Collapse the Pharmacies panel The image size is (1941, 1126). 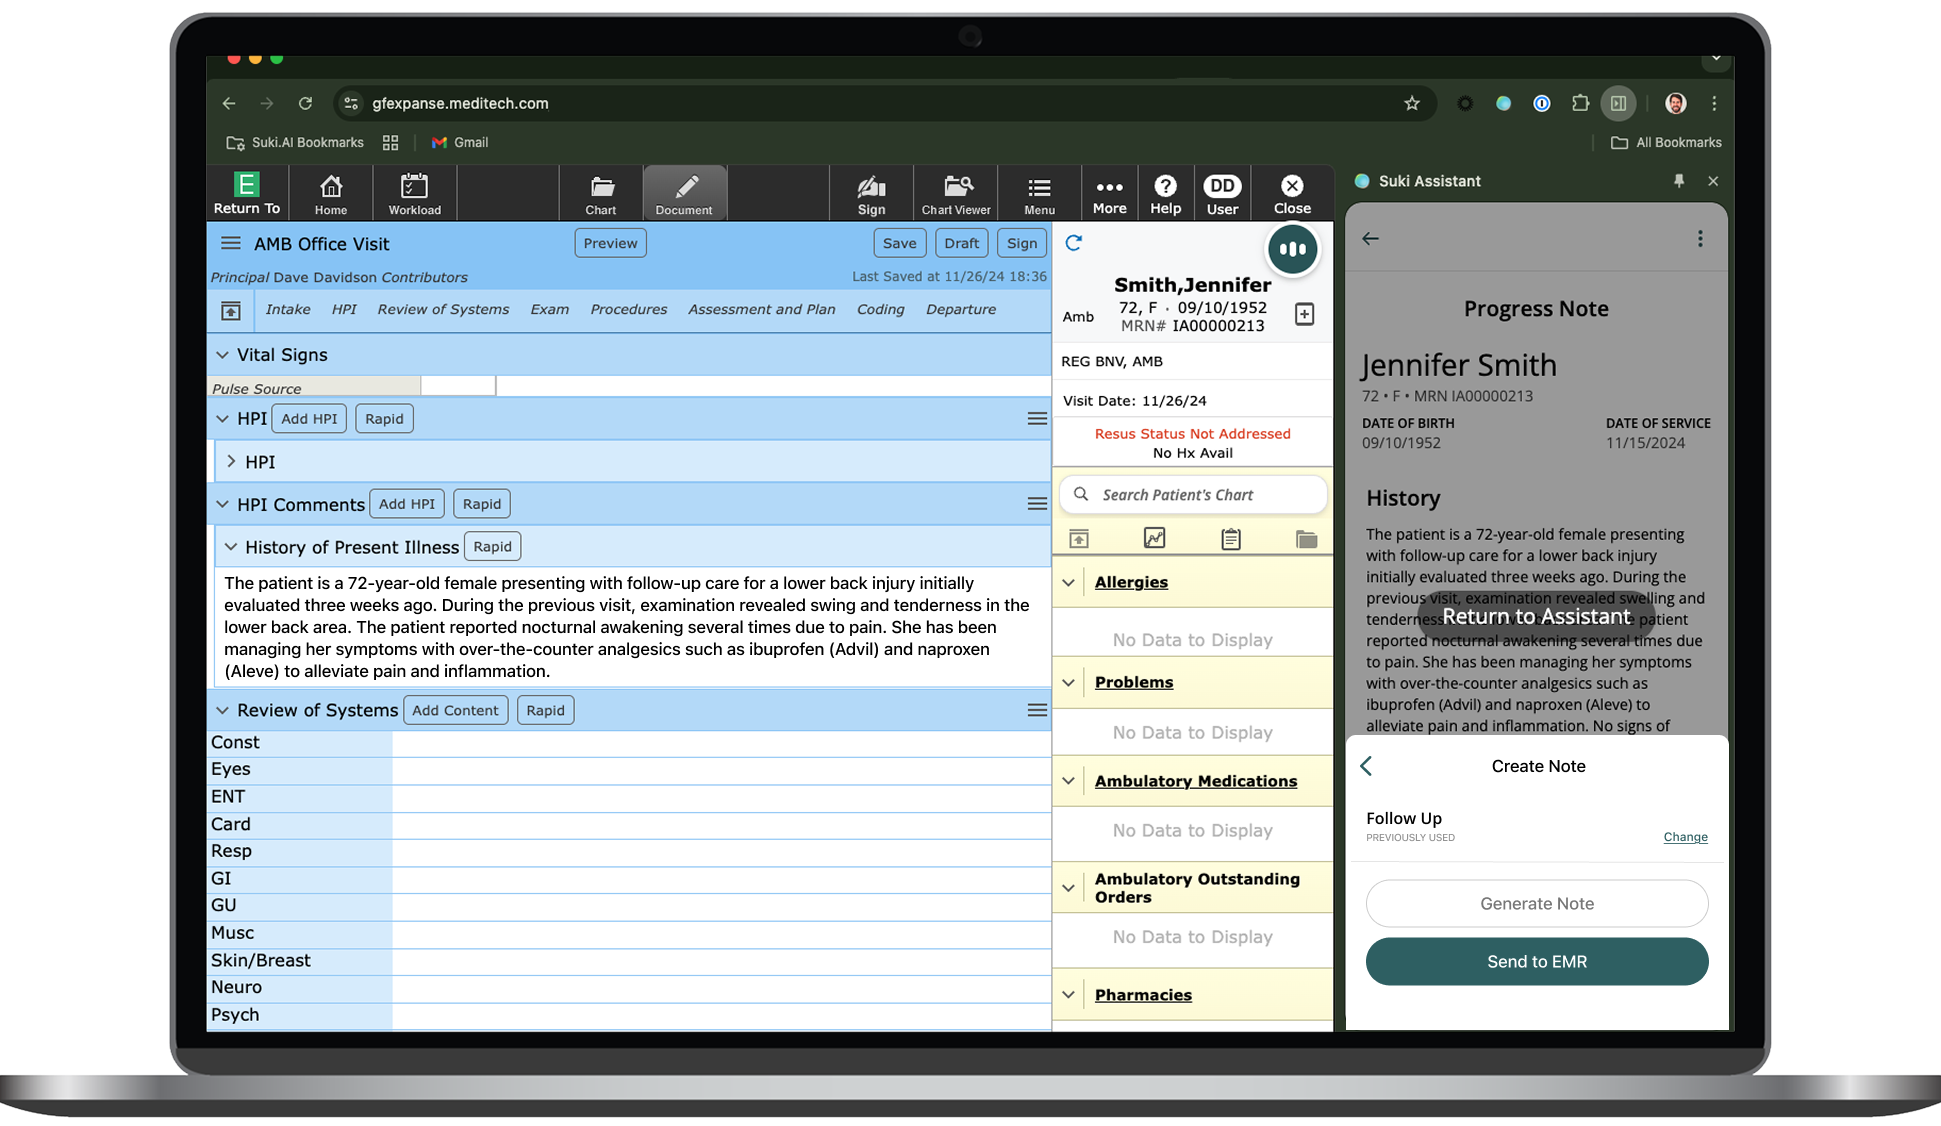(x=1069, y=995)
